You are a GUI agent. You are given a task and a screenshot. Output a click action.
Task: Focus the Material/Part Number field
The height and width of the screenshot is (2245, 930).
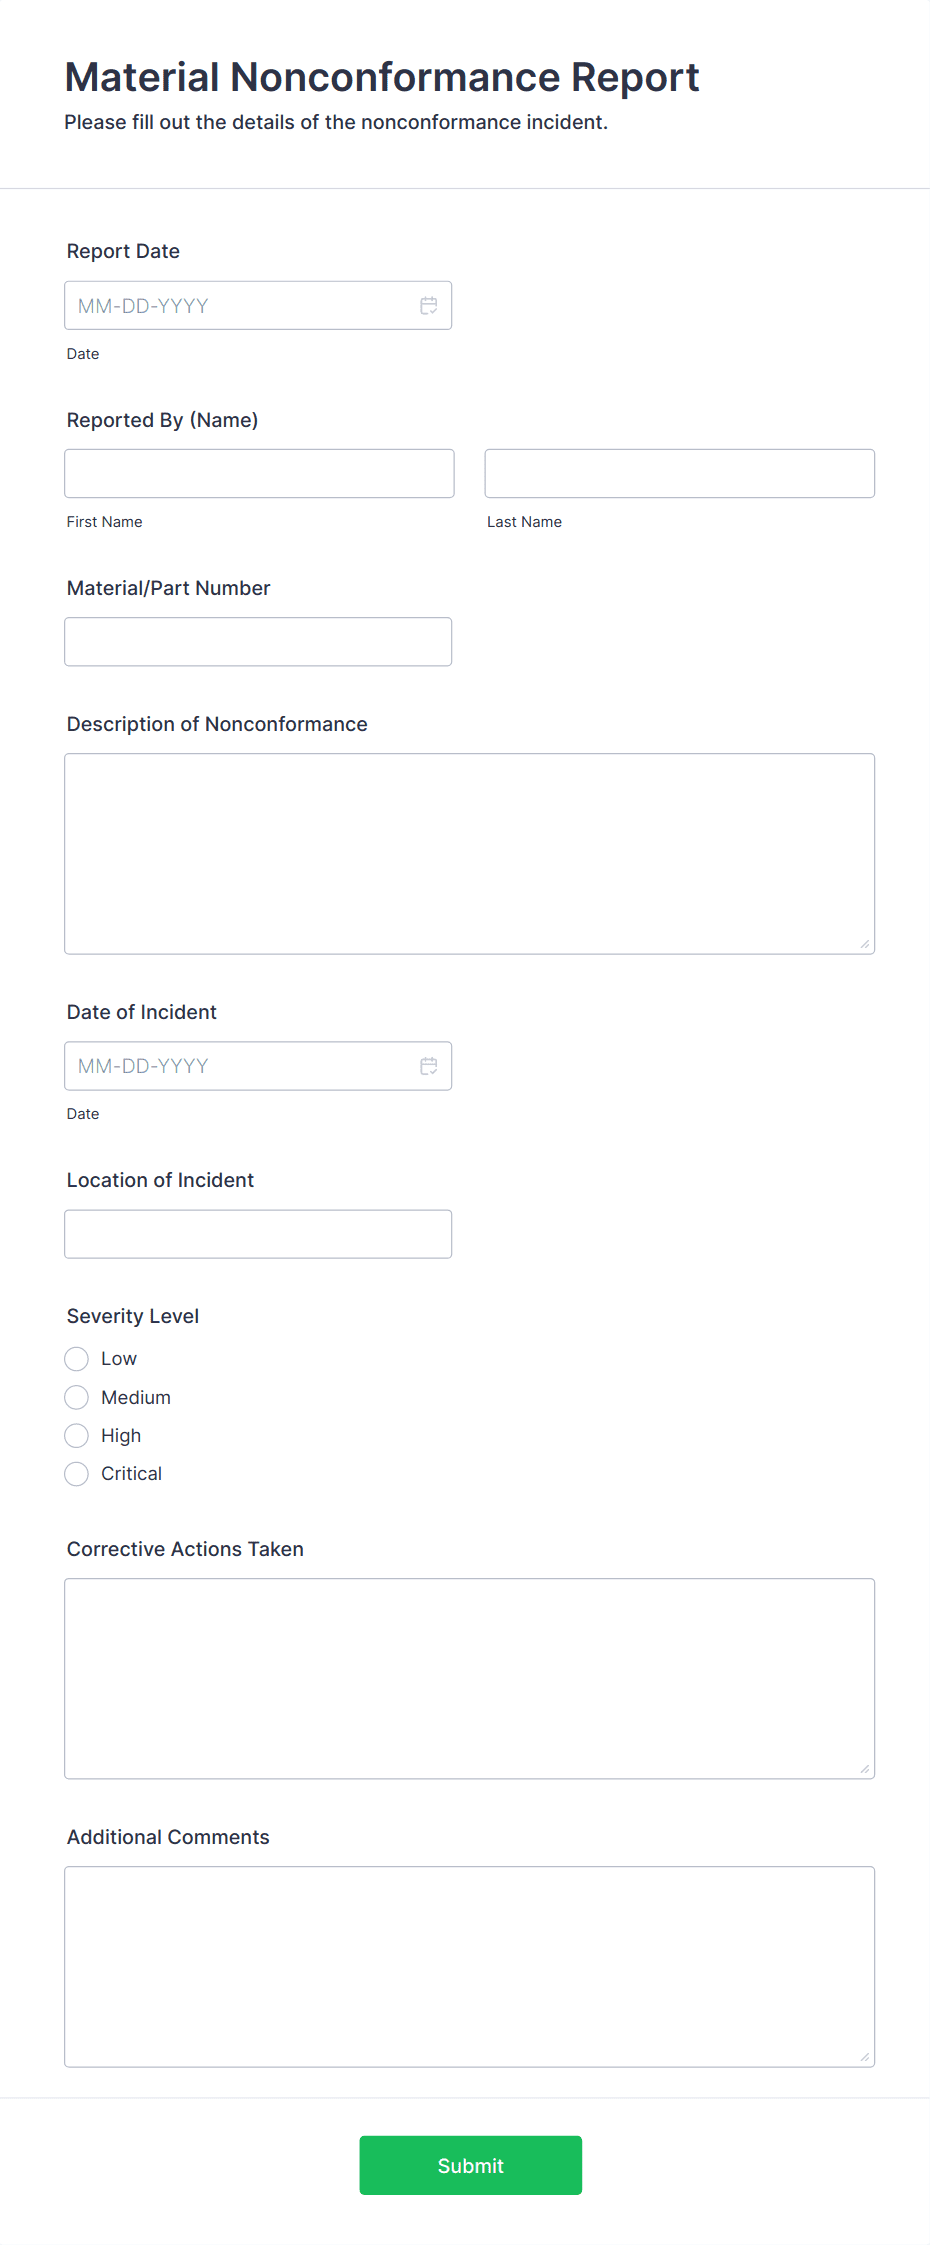tap(258, 642)
